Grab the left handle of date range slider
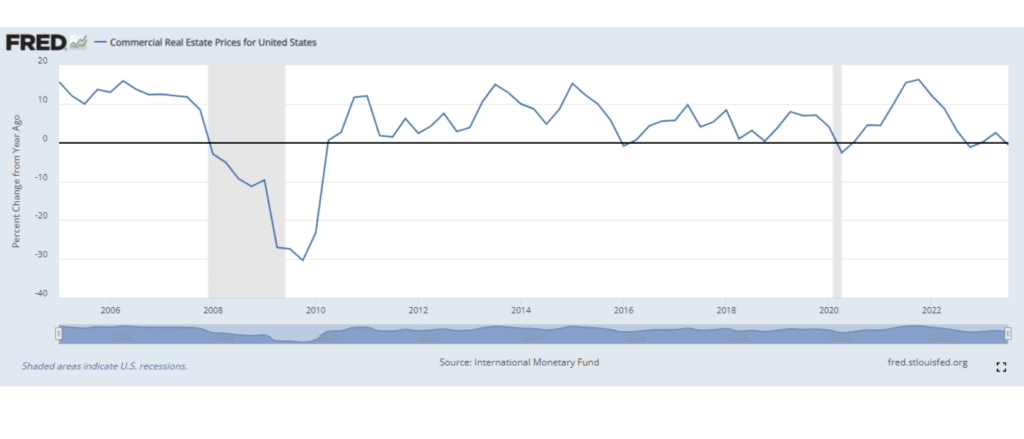This screenshot has height=439, width=1024. click(59, 333)
